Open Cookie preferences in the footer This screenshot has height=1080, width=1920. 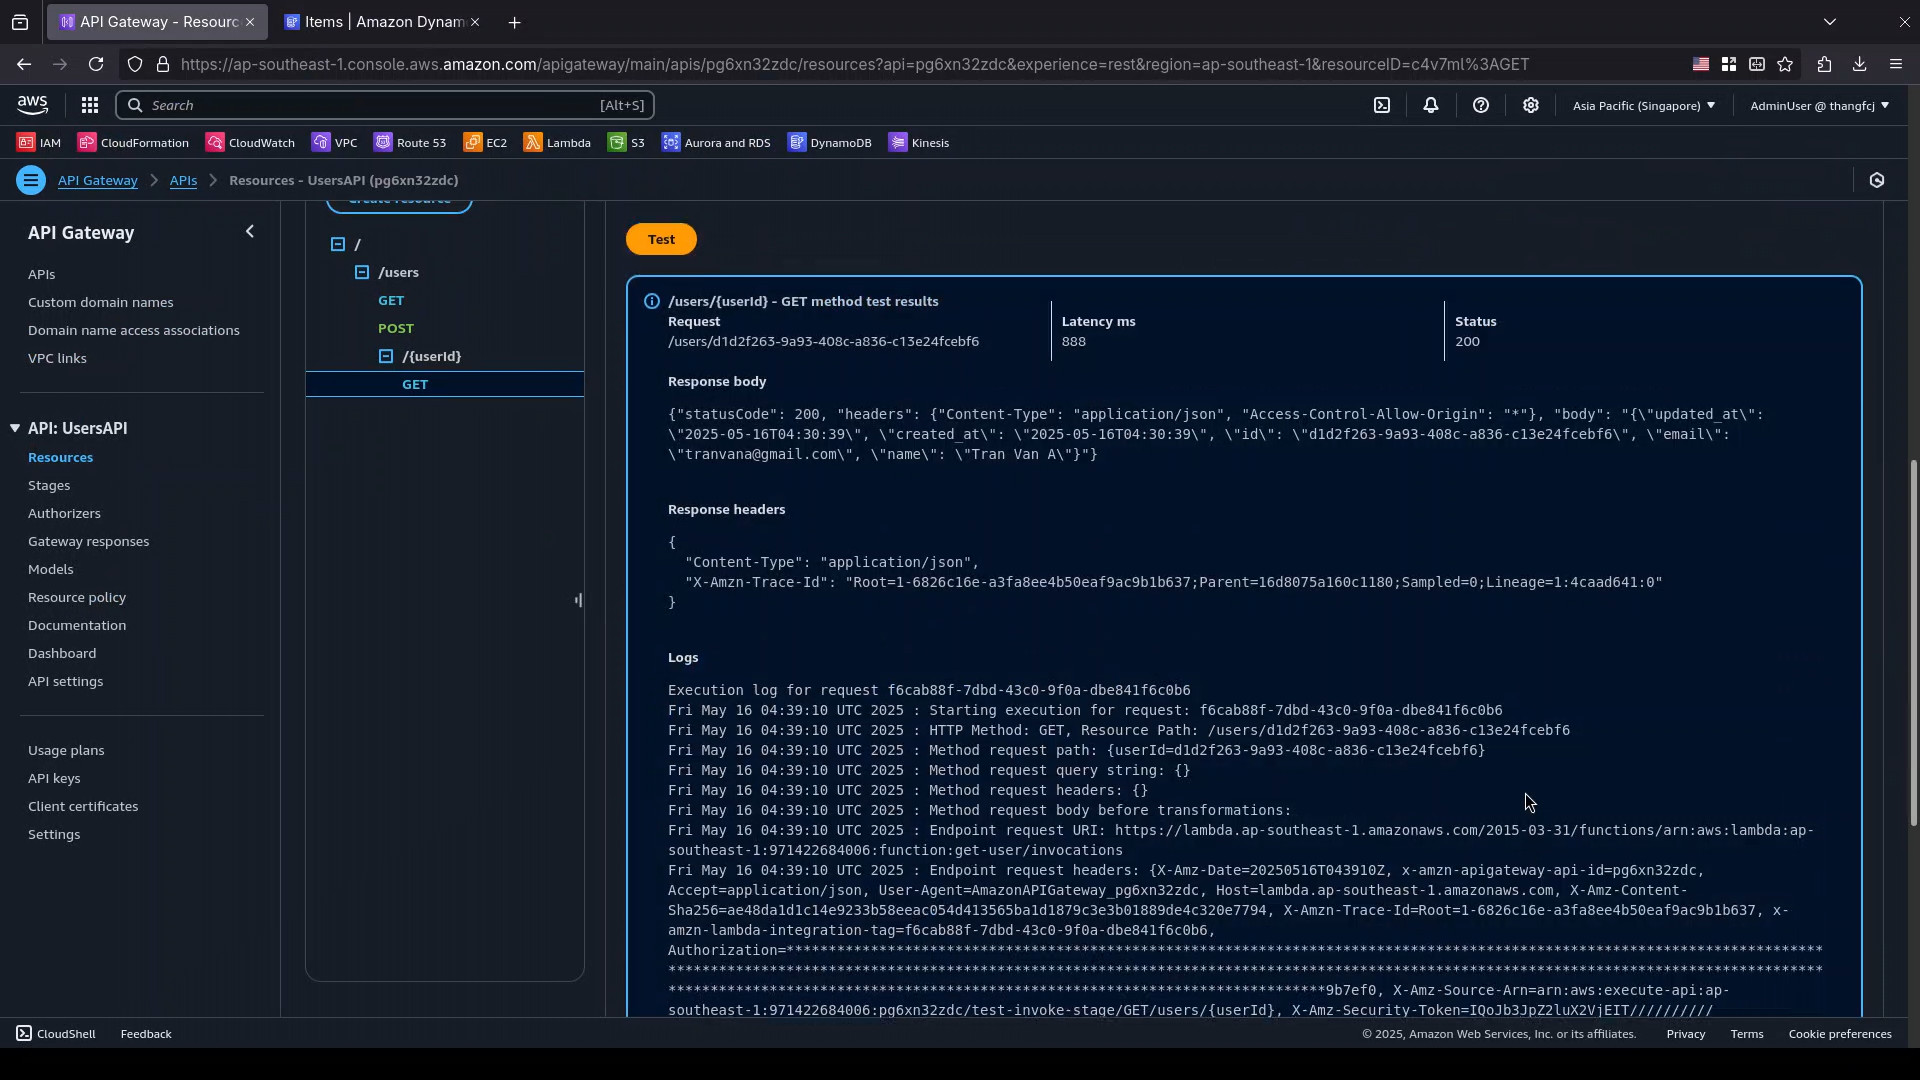1840,1034
